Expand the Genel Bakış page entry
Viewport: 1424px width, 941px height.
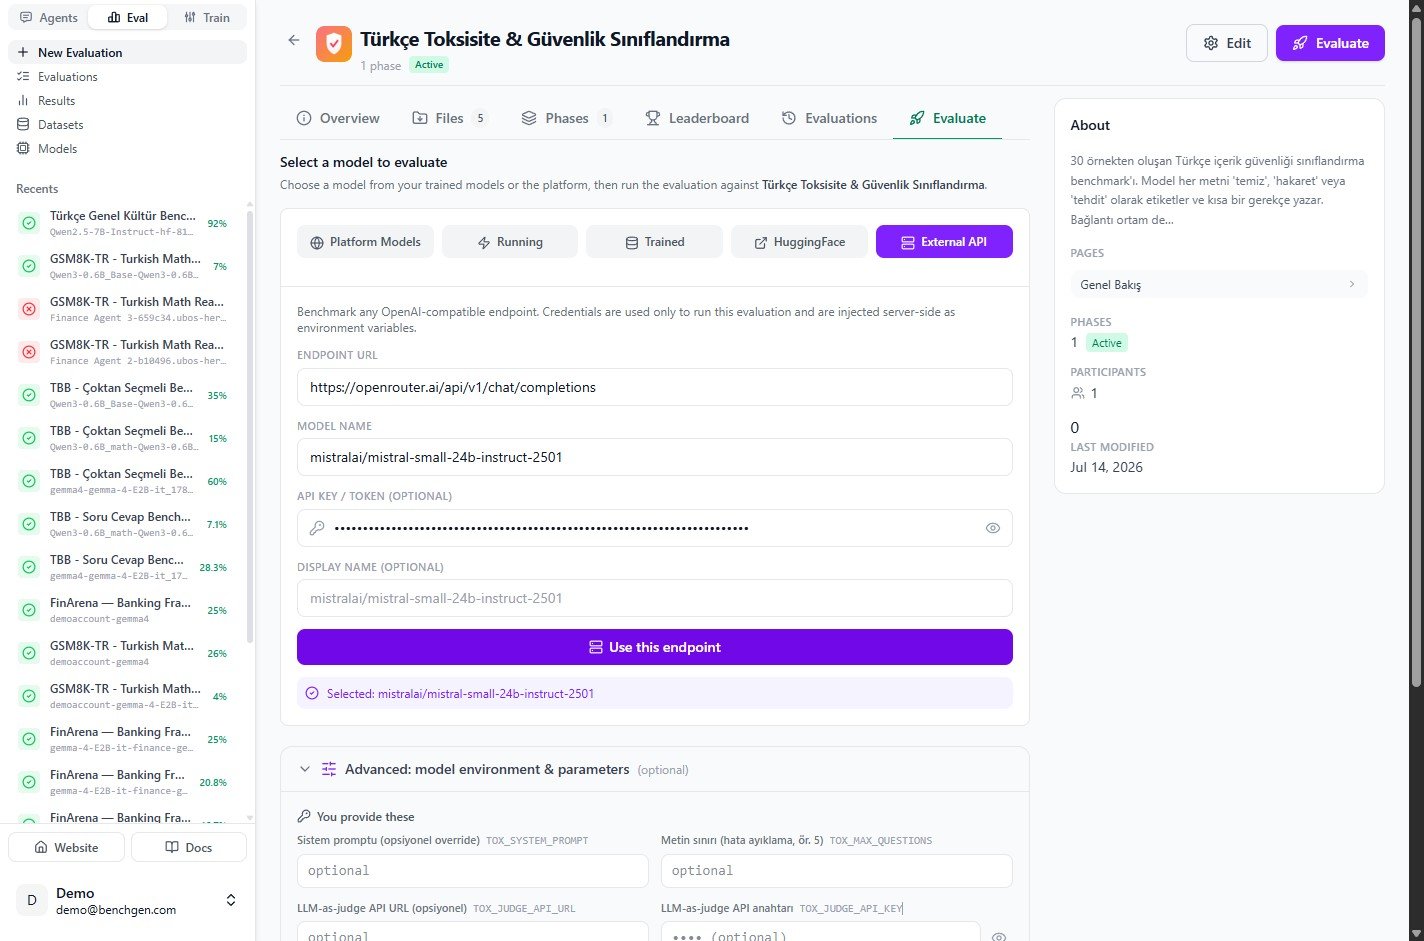coord(1218,284)
